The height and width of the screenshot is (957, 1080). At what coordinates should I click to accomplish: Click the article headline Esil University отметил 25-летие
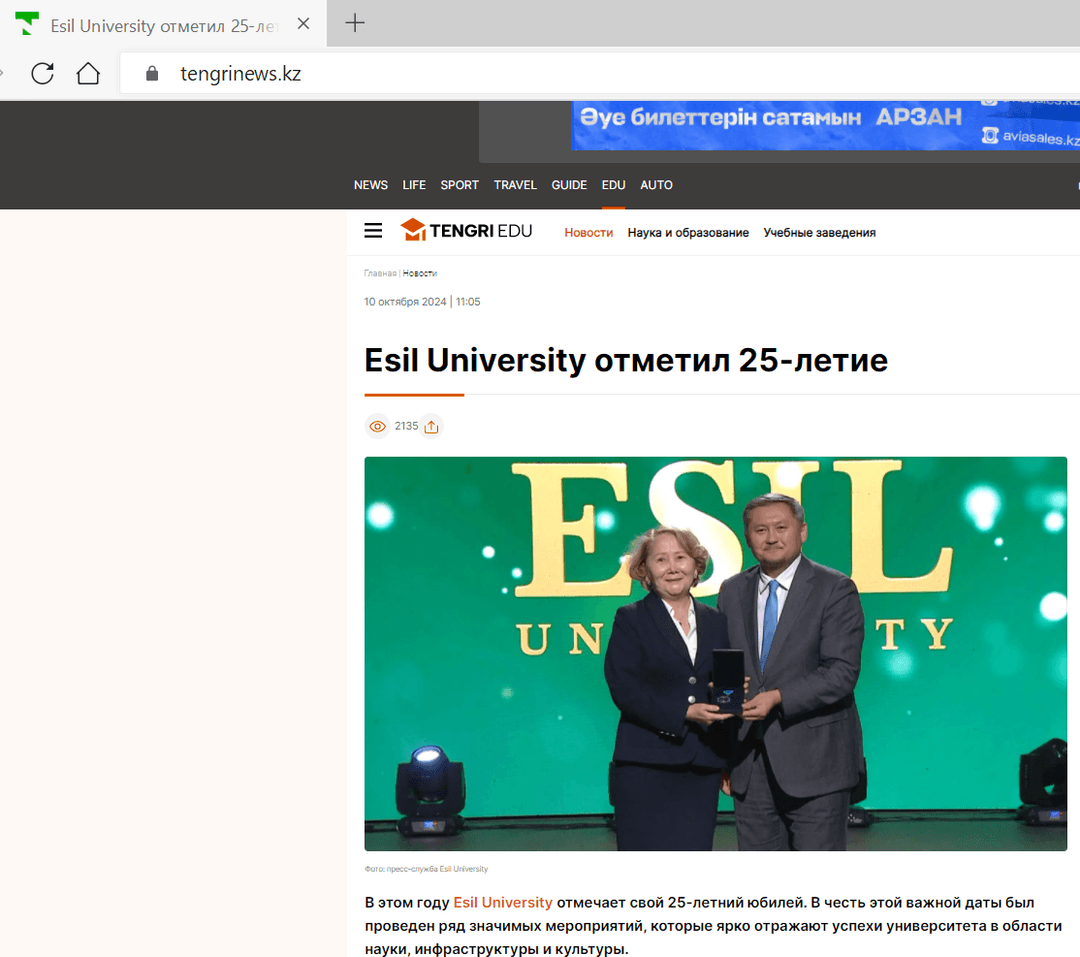(626, 360)
